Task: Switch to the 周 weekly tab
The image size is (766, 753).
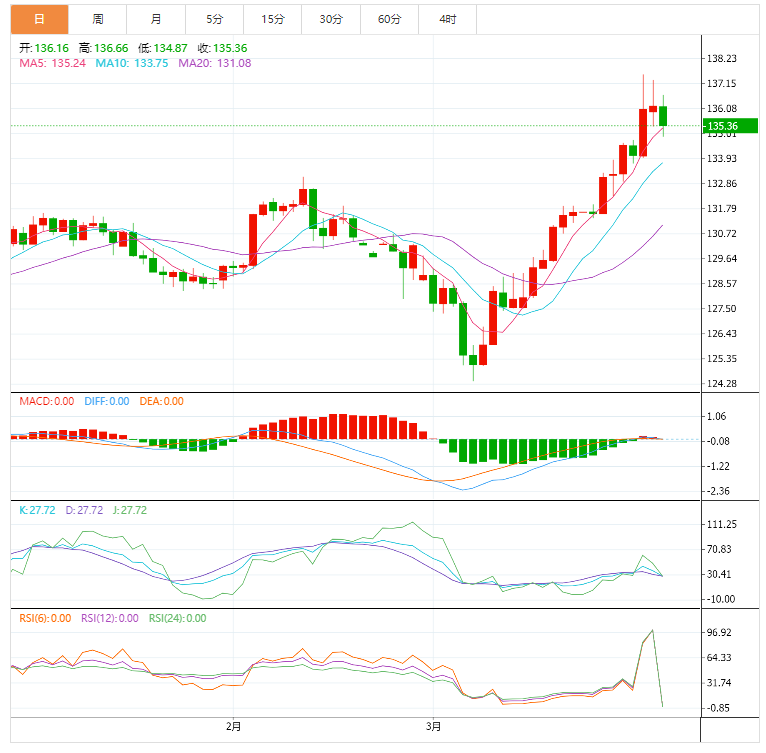Action: 98,19
